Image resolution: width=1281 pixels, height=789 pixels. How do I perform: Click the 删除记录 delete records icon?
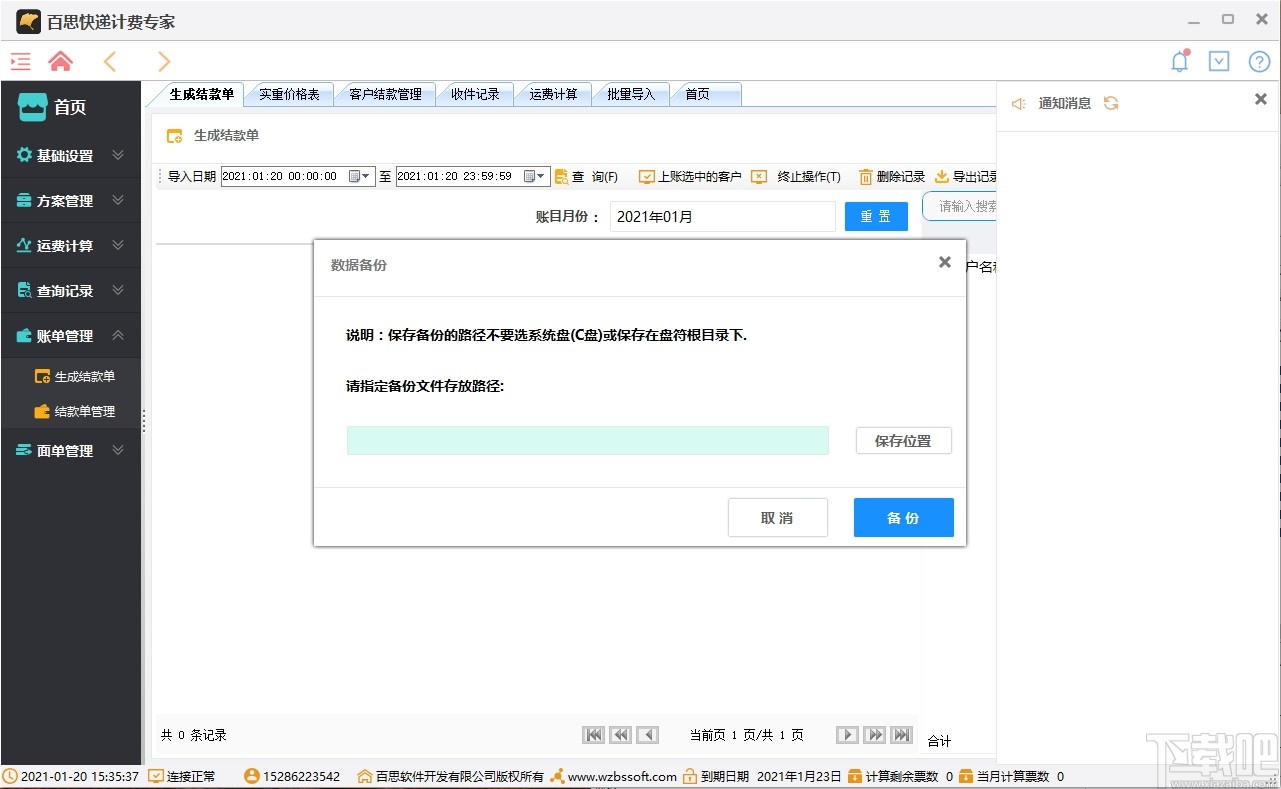866,176
